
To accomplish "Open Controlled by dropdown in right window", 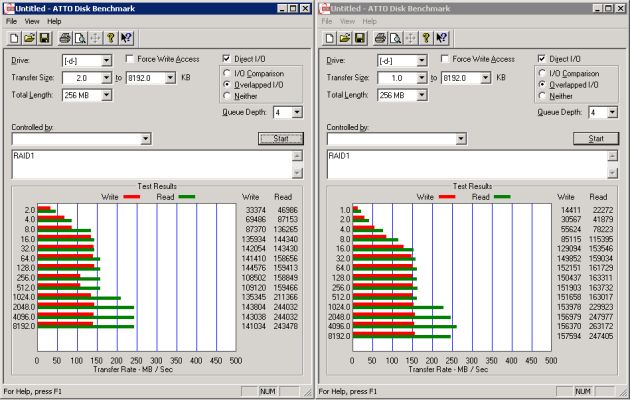I will click(461, 139).
